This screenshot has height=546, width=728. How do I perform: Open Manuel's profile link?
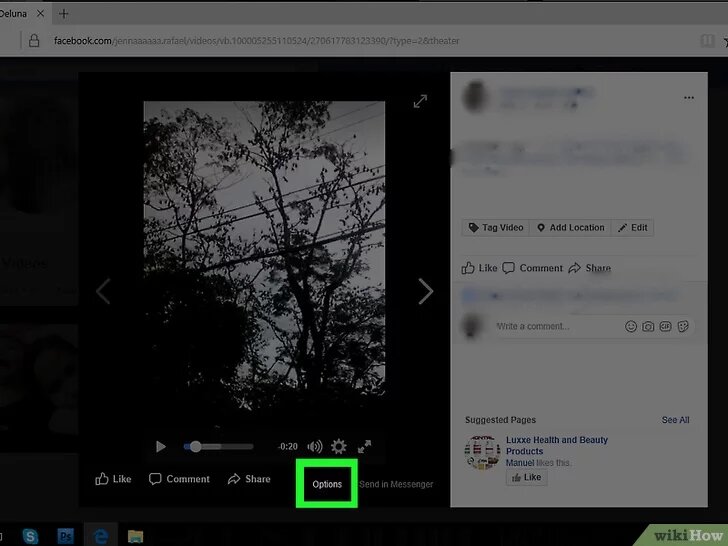click(x=520, y=463)
